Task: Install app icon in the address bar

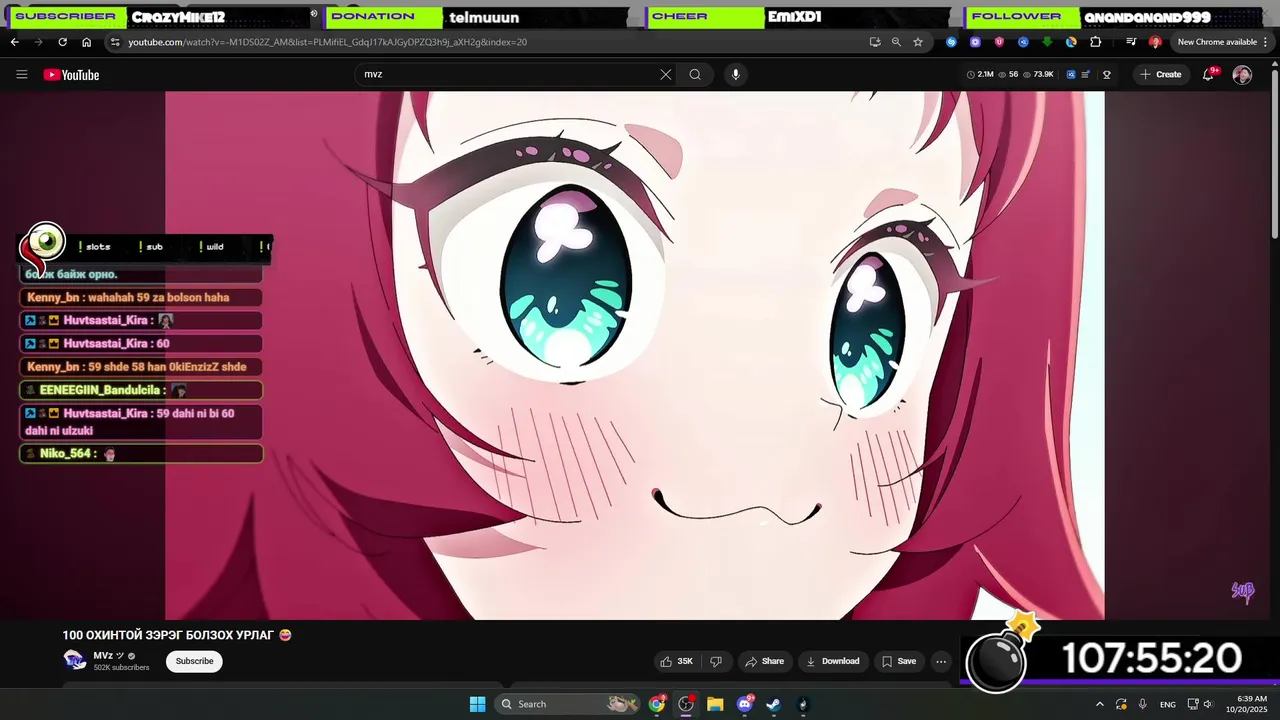Action: 875,42
